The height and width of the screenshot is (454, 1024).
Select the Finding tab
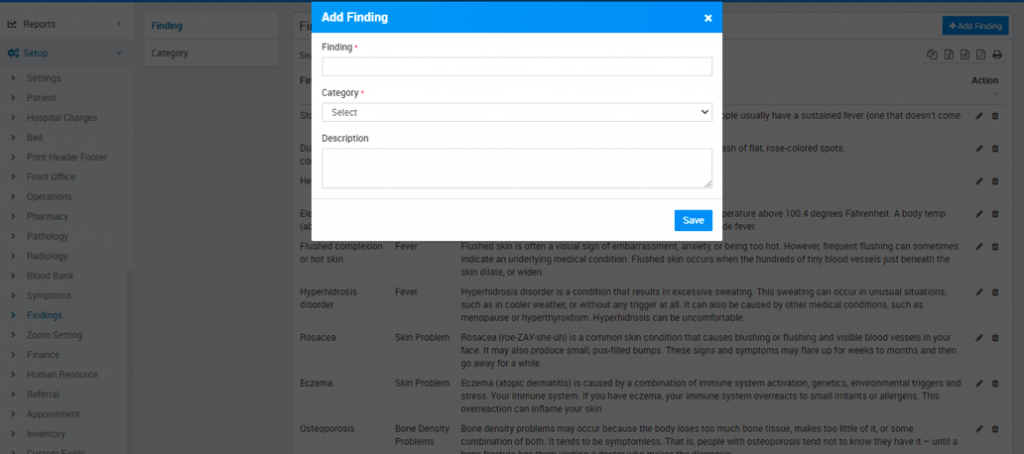coord(167,25)
